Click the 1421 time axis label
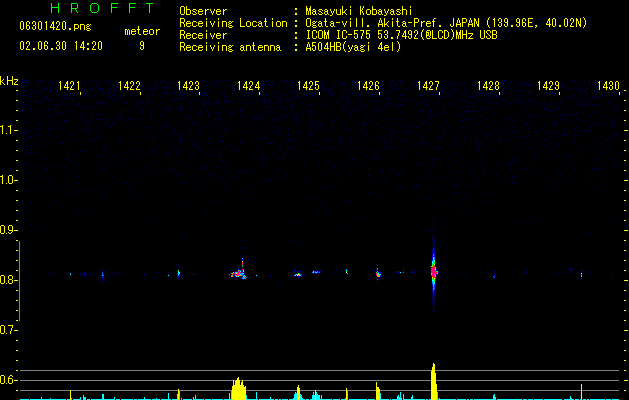Image resolution: width=629 pixels, height=400 pixels. [x=69, y=86]
